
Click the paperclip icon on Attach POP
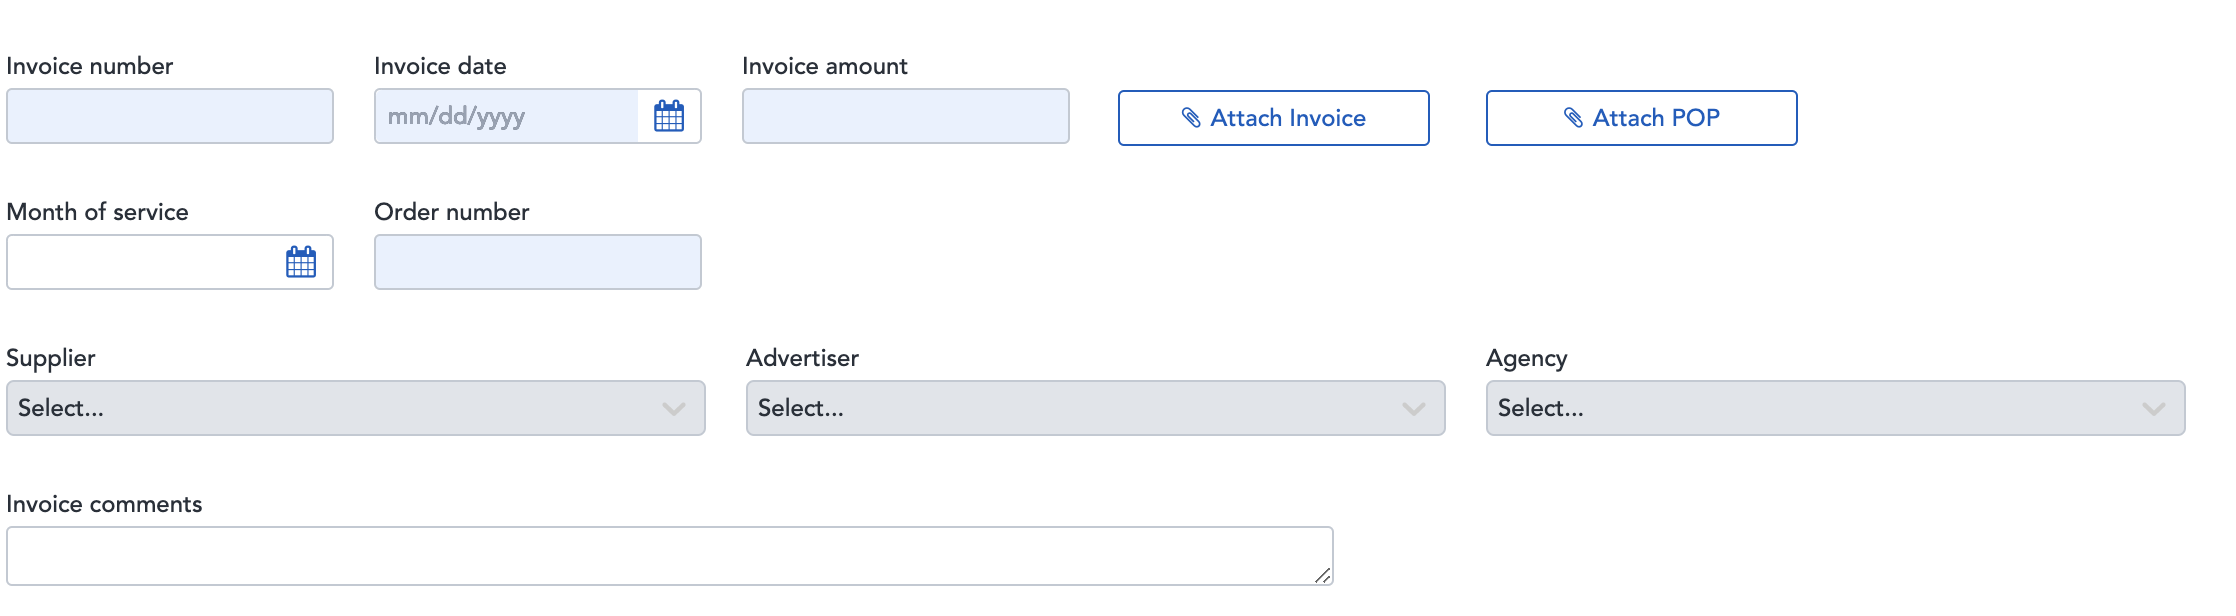(1573, 117)
